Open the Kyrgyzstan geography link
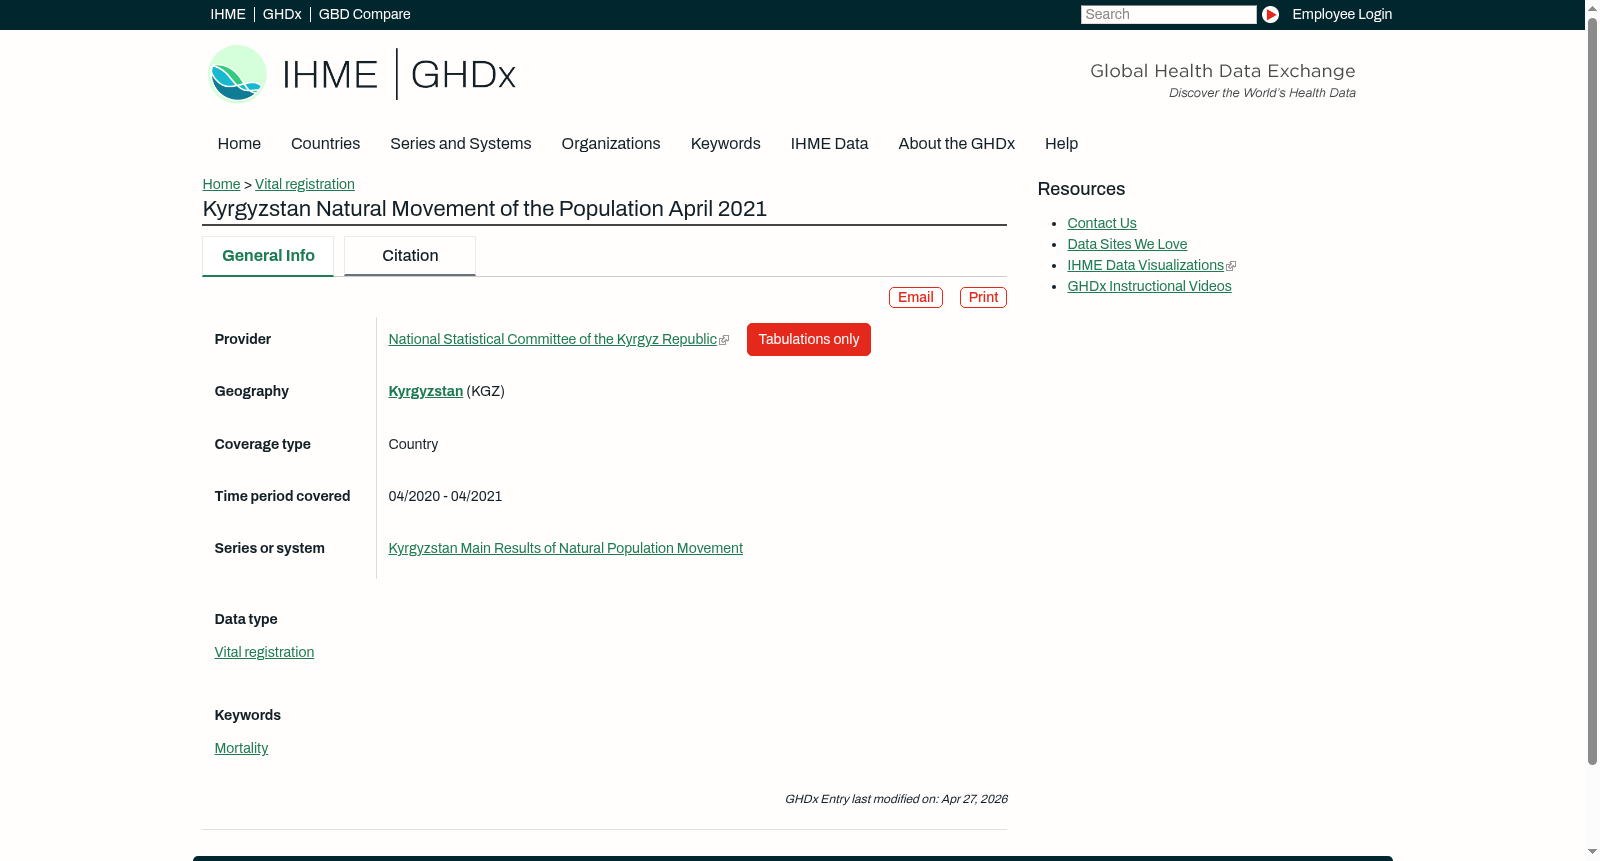Viewport: 1600px width, 861px height. coord(425,391)
